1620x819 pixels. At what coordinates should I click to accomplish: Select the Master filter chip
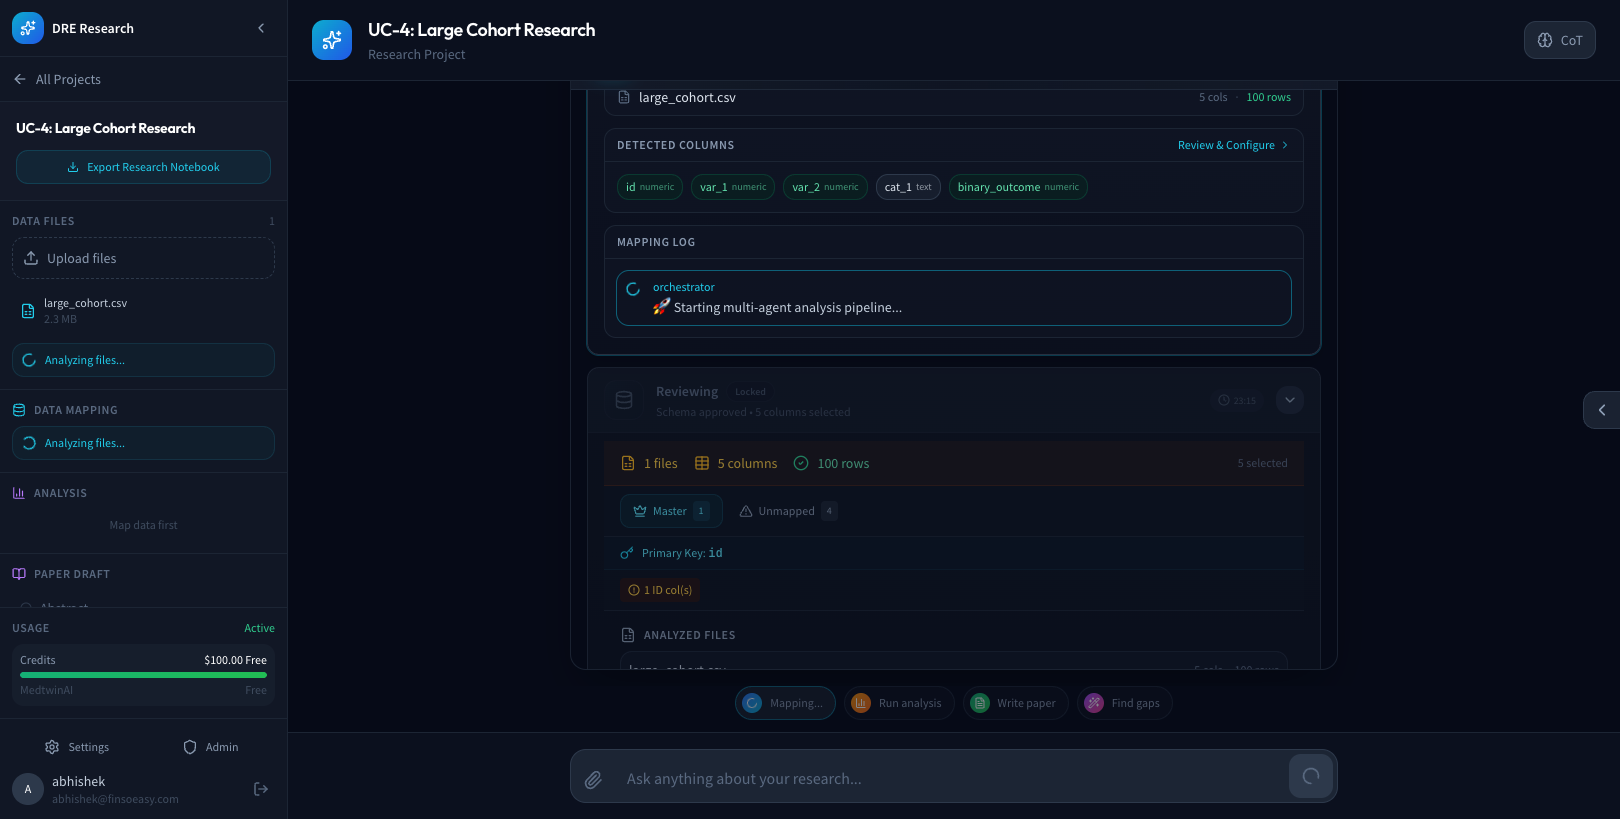(670, 511)
